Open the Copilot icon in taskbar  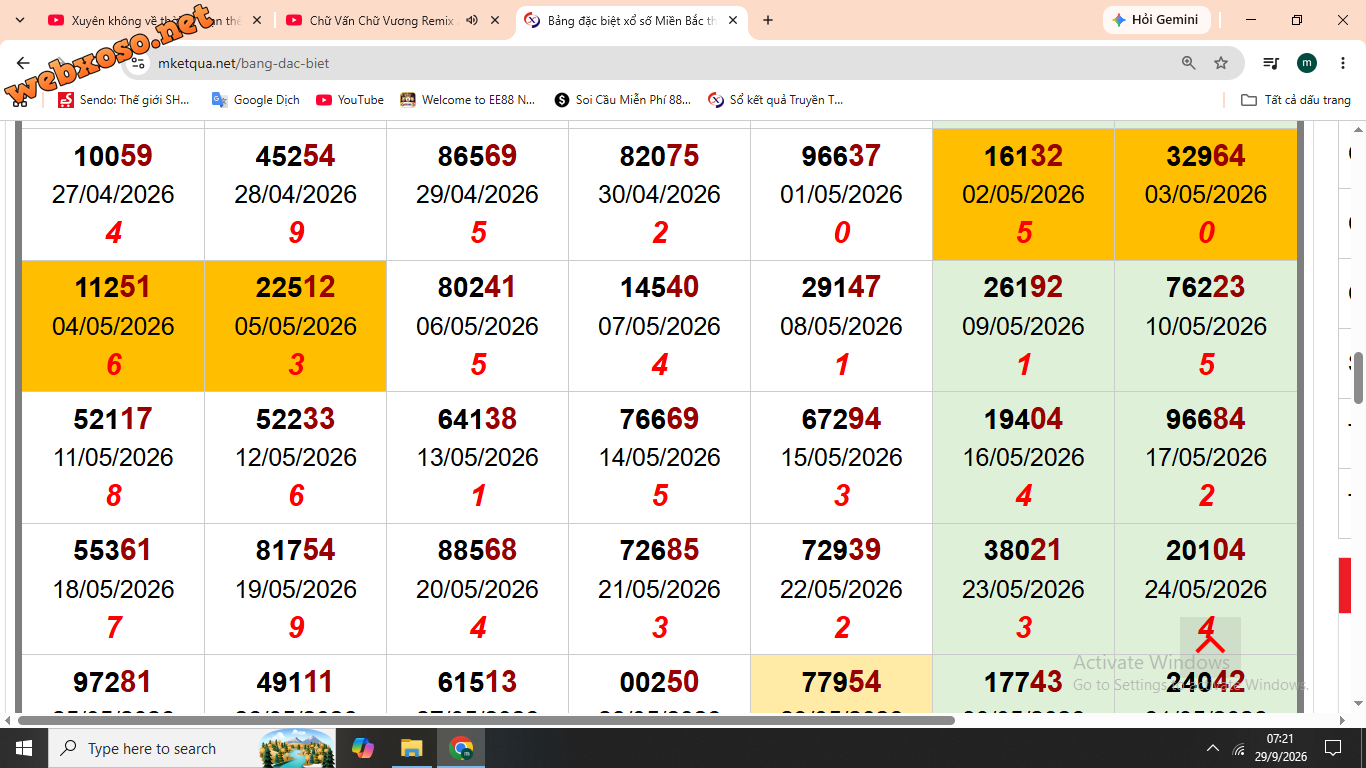362,748
